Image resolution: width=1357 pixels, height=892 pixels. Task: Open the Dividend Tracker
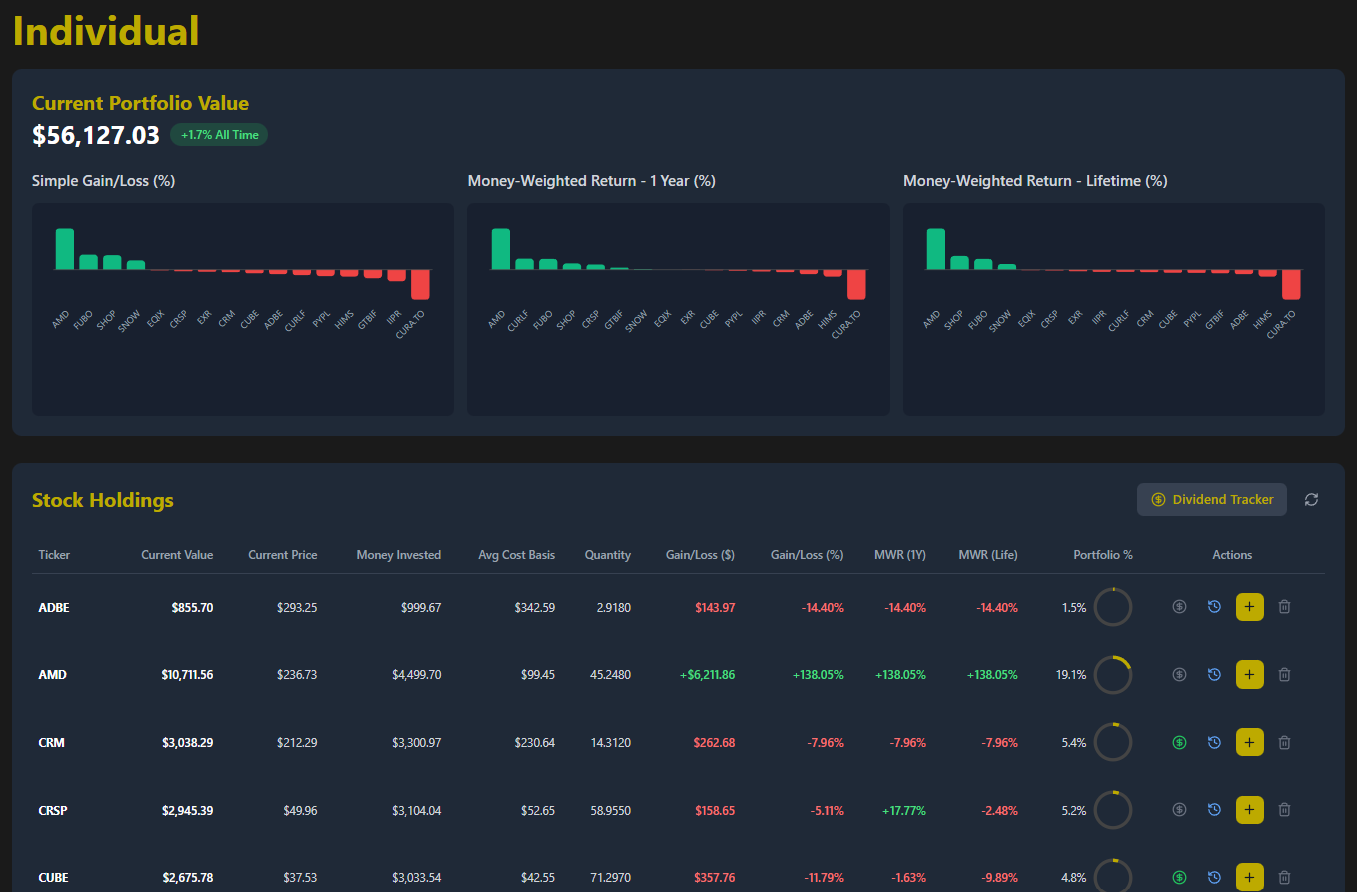point(1211,499)
